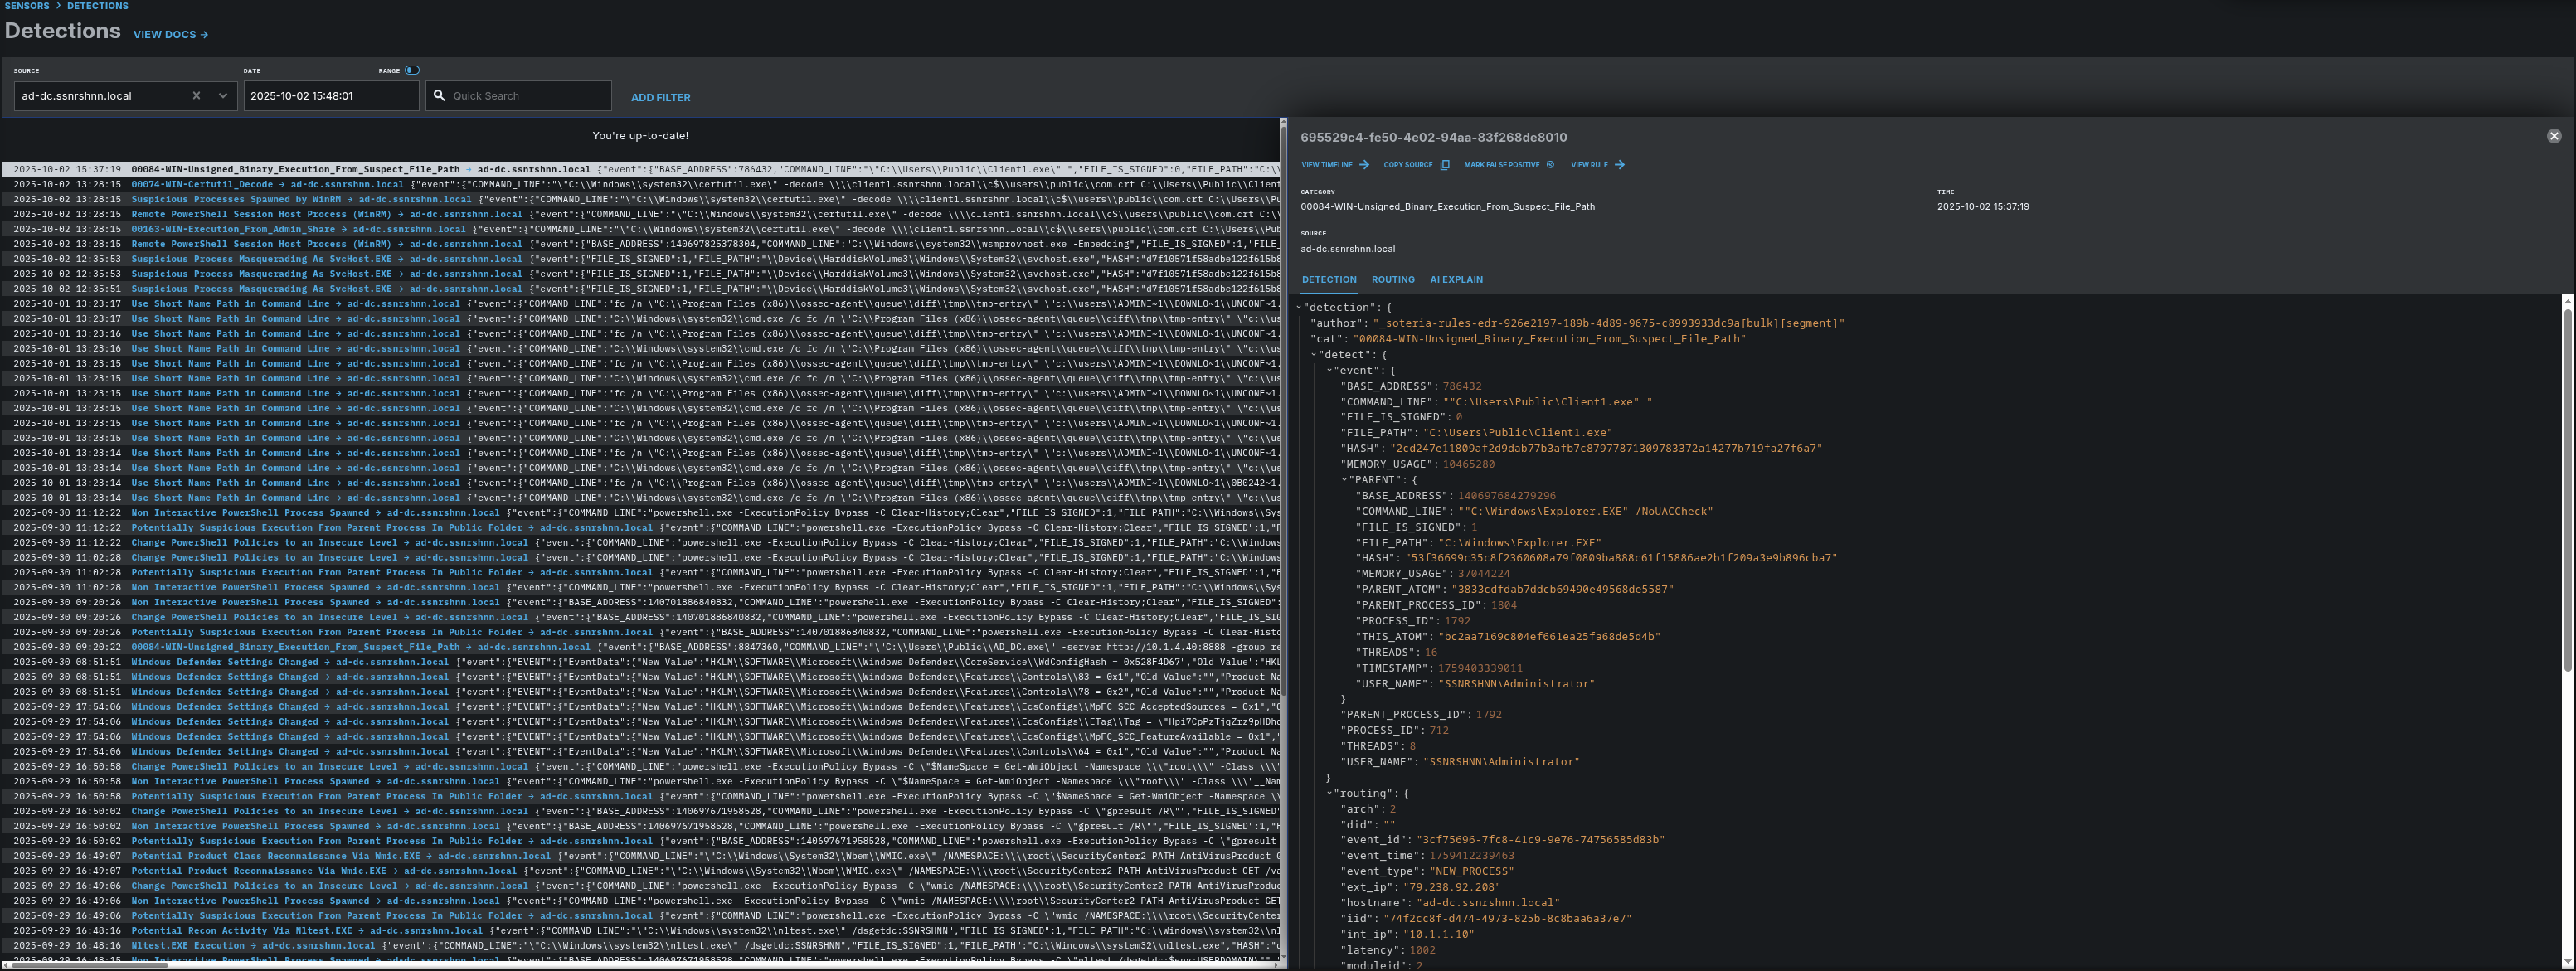Close the detection details panel
The height and width of the screenshot is (971, 2576).
point(2553,136)
